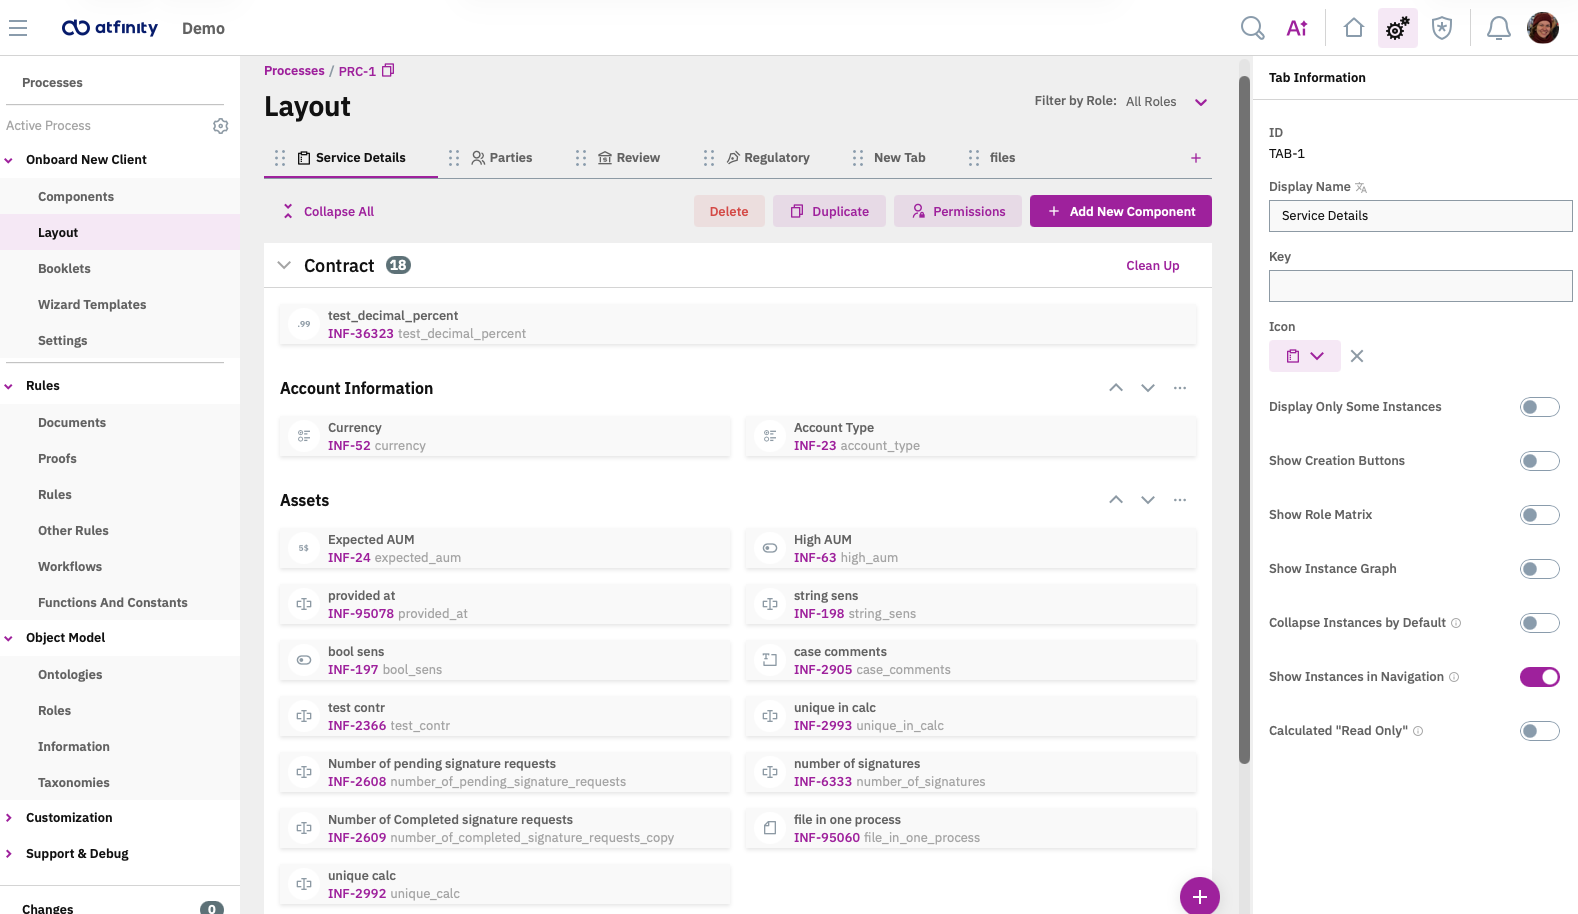Switch to the Regulatory tab
1578x914 pixels.
(x=768, y=158)
